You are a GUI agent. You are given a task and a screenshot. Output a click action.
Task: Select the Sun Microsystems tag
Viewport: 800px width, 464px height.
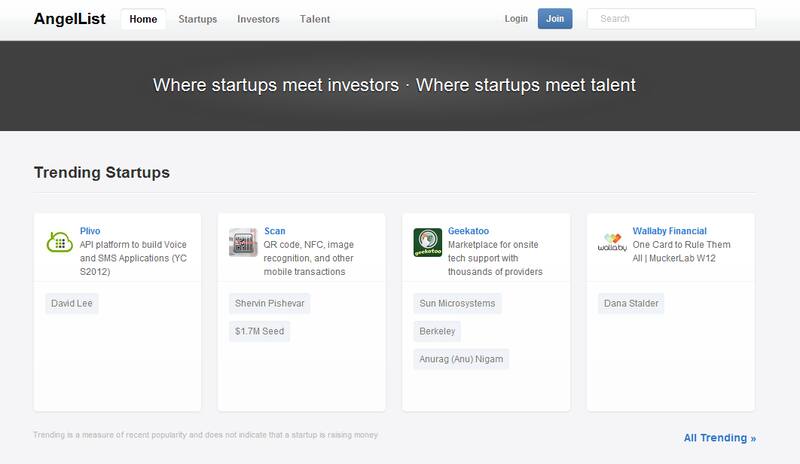pyautogui.click(x=459, y=303)
